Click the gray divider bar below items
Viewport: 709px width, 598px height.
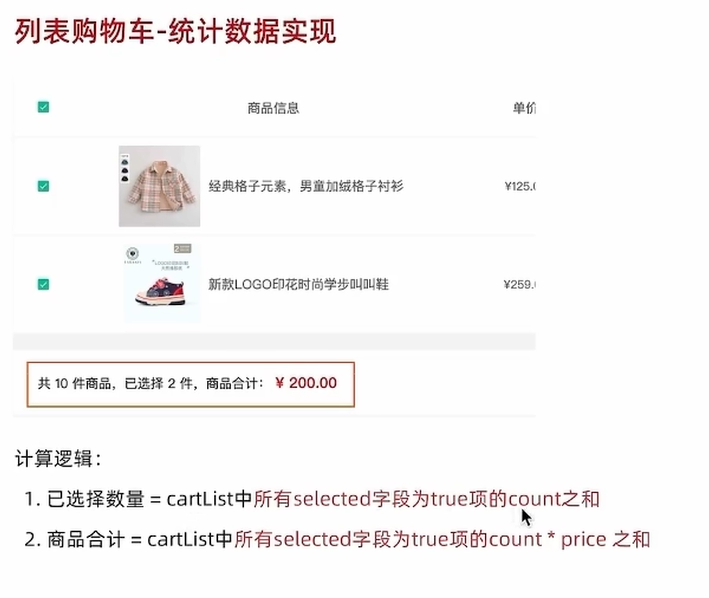(x=274, y=341)
